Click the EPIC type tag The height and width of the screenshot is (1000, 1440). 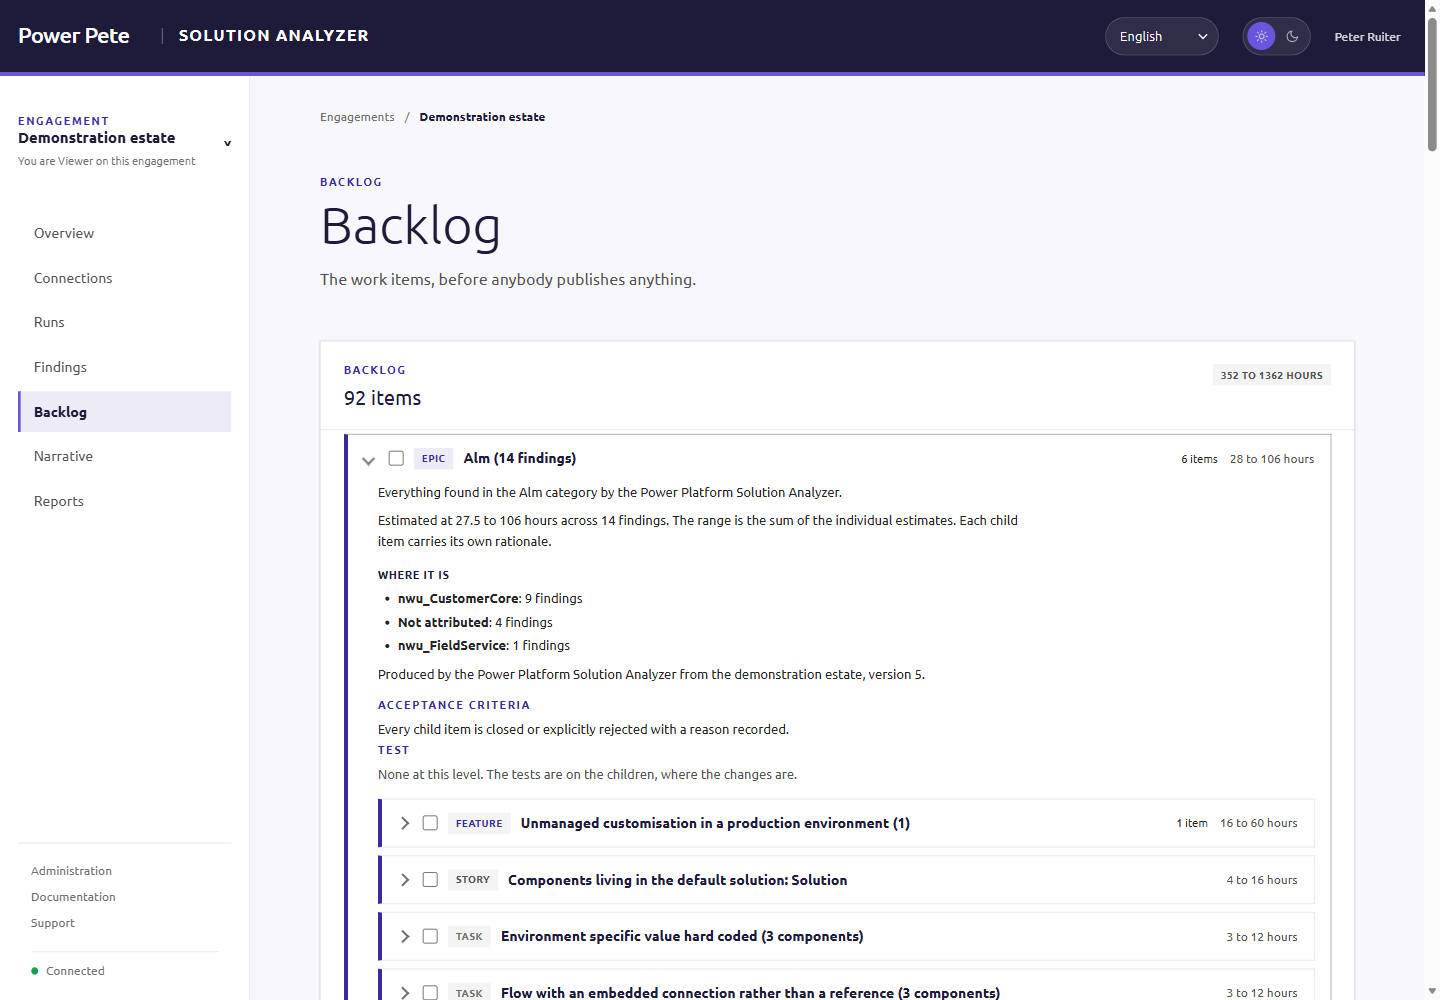[x=433, y=459]
